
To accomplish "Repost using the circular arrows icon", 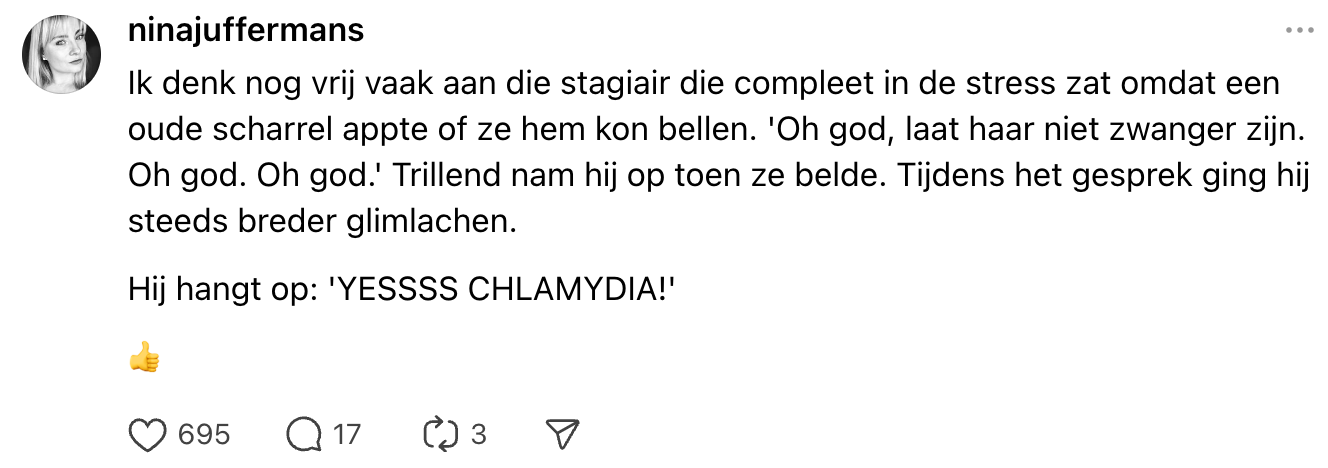I will pos(440,434).
